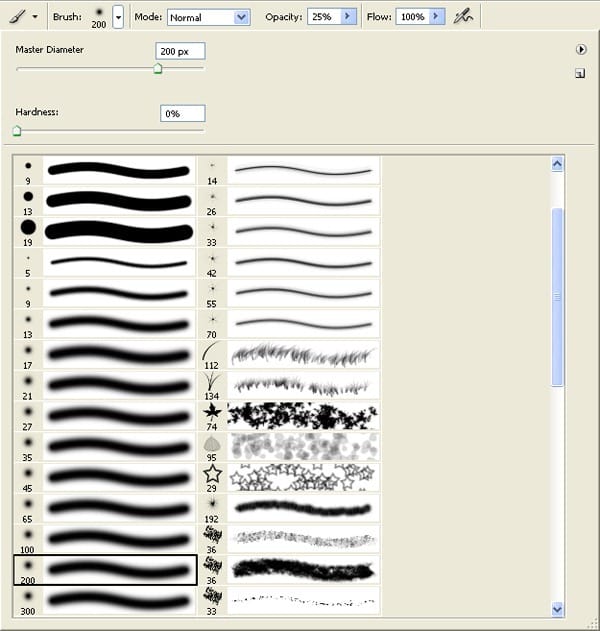Enable the airbrush mode icon
Viewport: 600px width, 631px height.
click(x=463, y=16)
